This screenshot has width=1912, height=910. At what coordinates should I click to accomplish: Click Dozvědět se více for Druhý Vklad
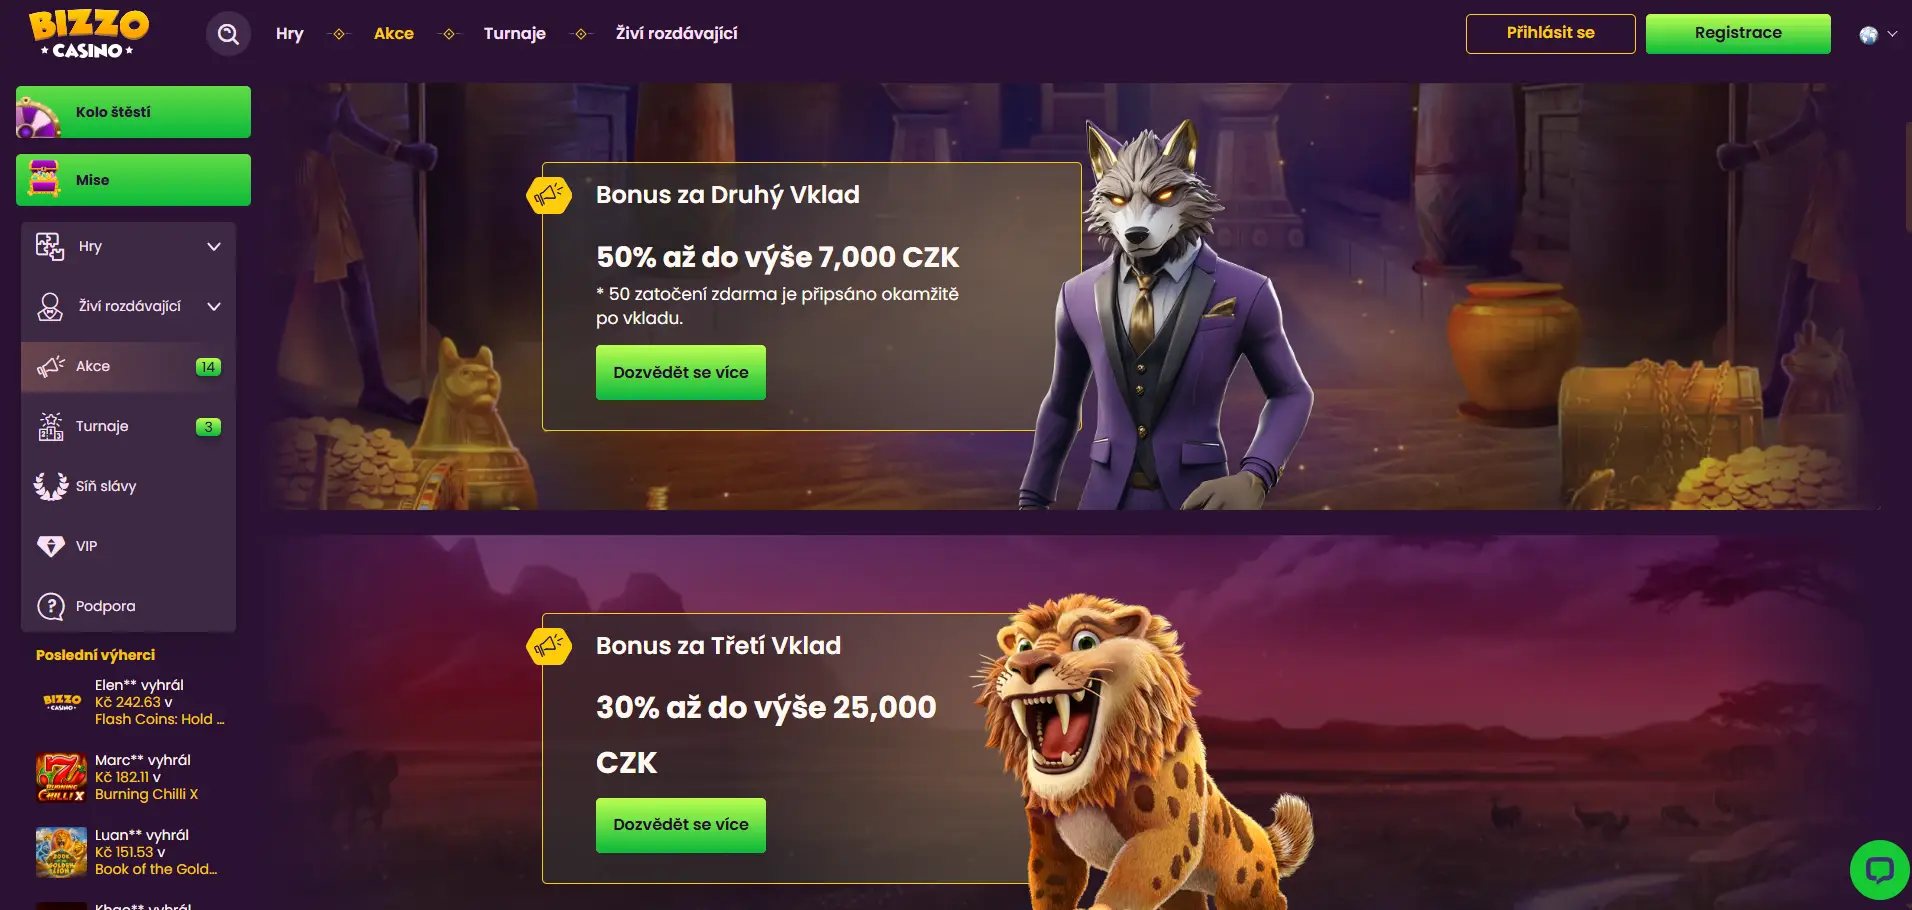pyautogui.click(x=681, y=372)
